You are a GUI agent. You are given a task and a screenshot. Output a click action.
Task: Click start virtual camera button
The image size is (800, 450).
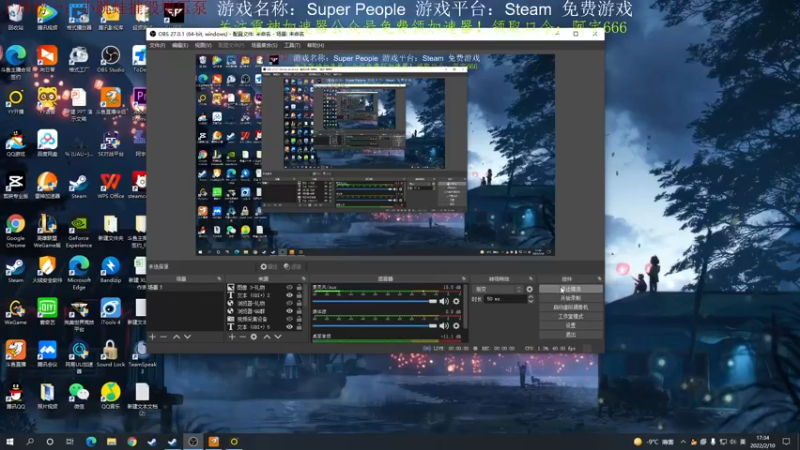pyautogui.click(x=570, y=307)
